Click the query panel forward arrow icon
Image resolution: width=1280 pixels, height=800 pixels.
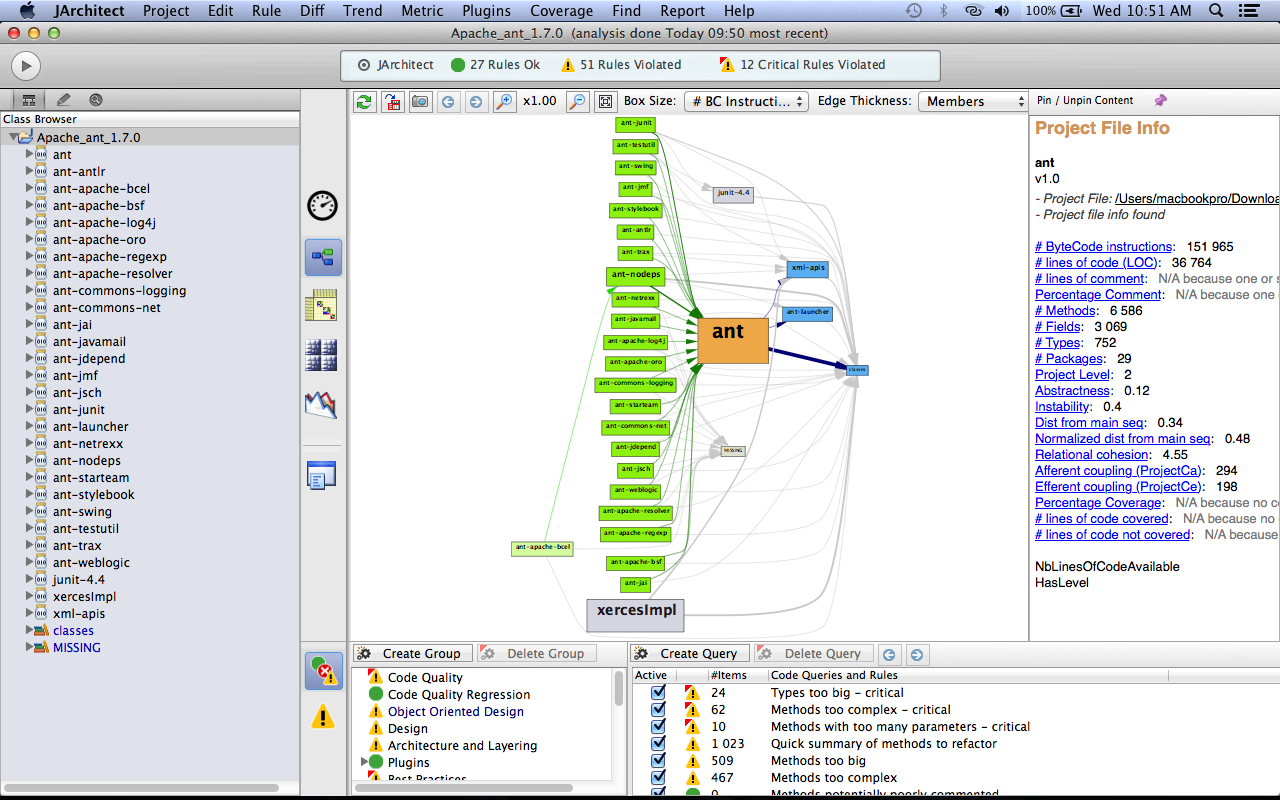coord(916,655)
